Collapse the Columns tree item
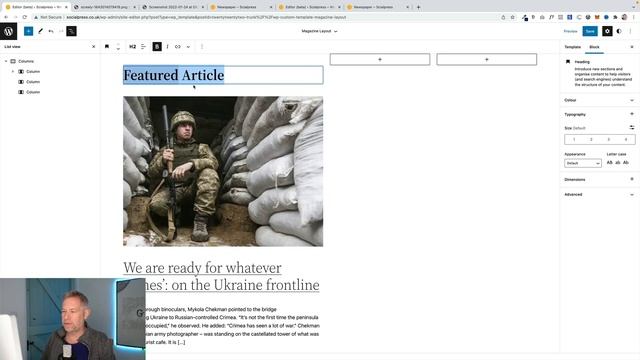Screen dimensions: 640x360 coord(6,61)
